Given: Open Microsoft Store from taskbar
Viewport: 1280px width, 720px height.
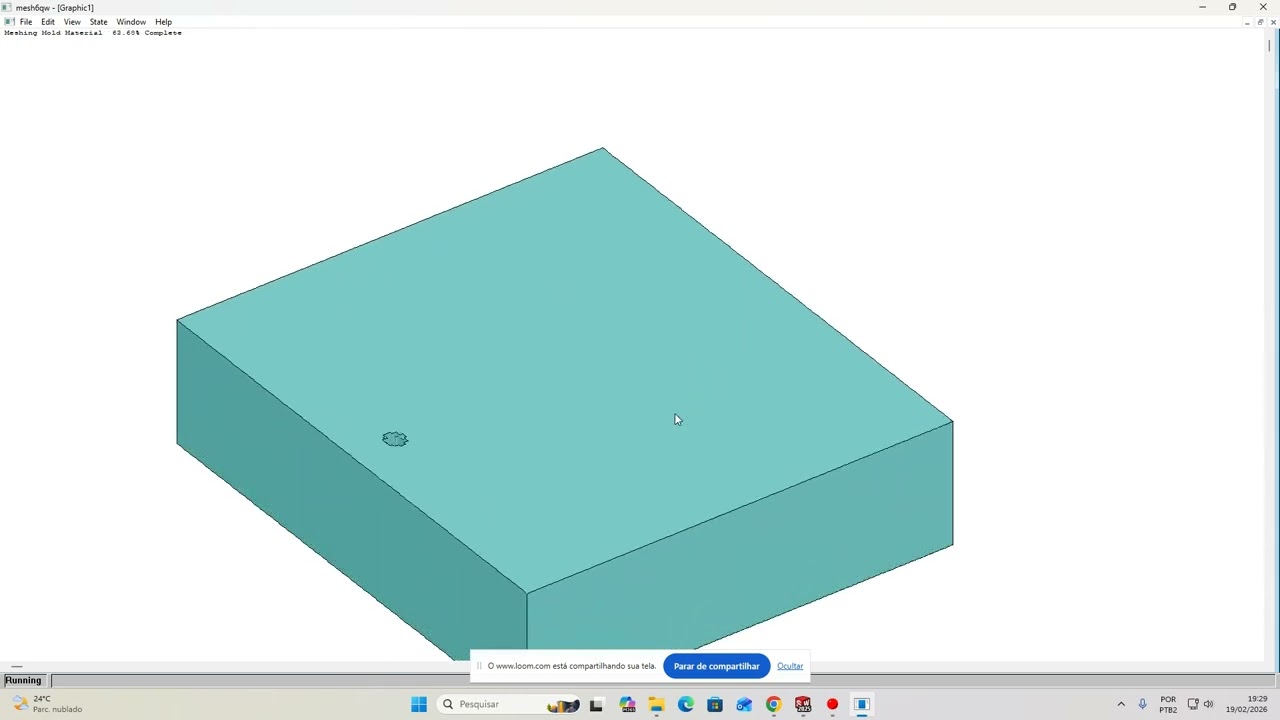Looking at the screenshot, I should click(x=714, y=704).
